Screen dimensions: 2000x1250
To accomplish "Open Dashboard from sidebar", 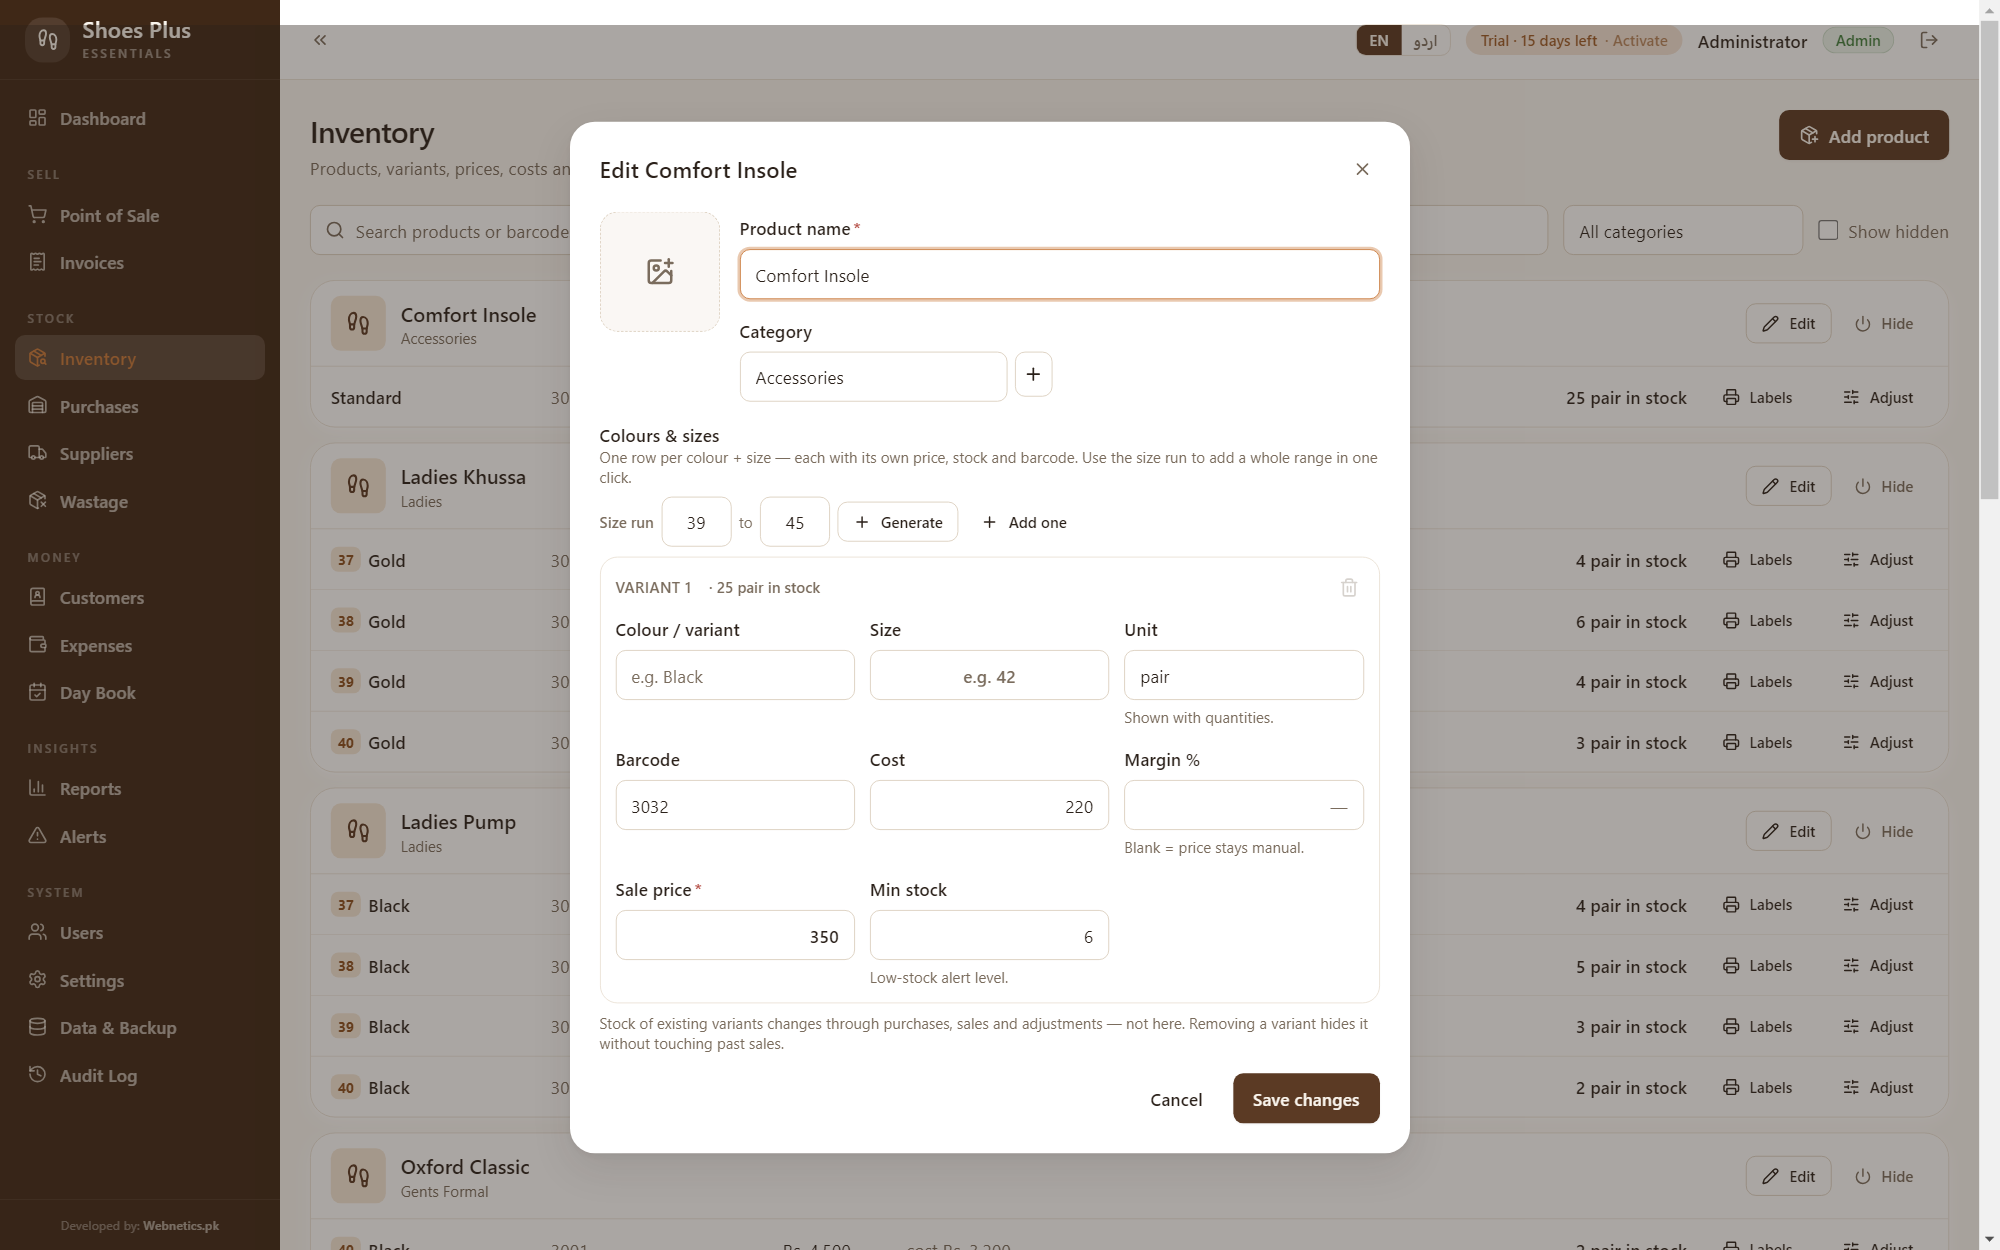I will point(140,118).
